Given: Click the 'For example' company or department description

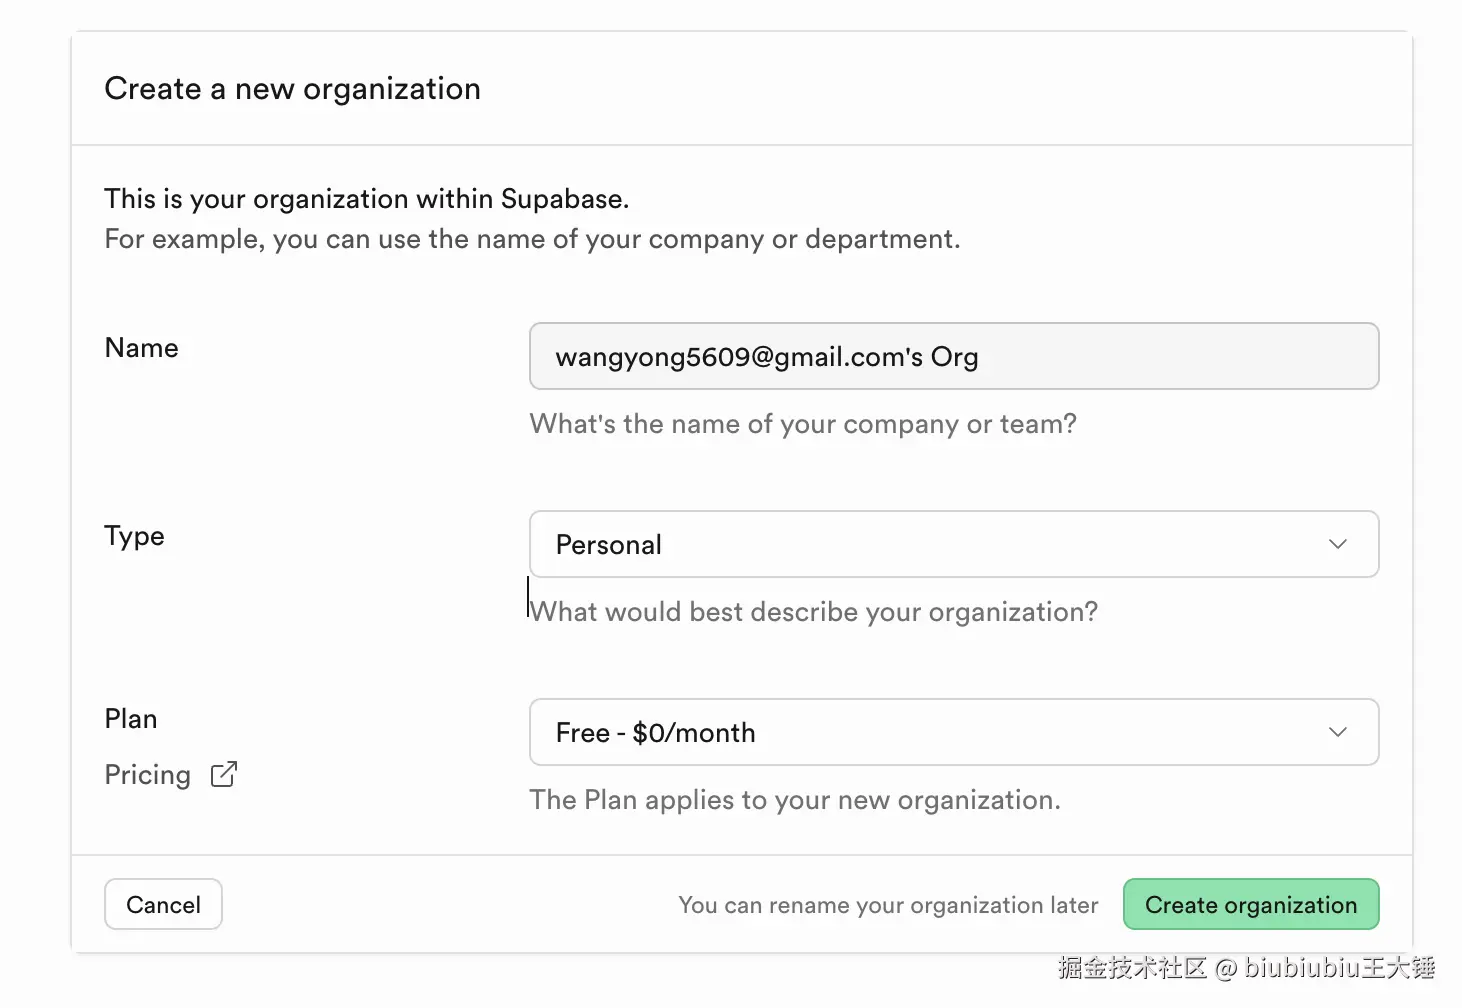Looking at the screenshot, I should click(532, 239).
